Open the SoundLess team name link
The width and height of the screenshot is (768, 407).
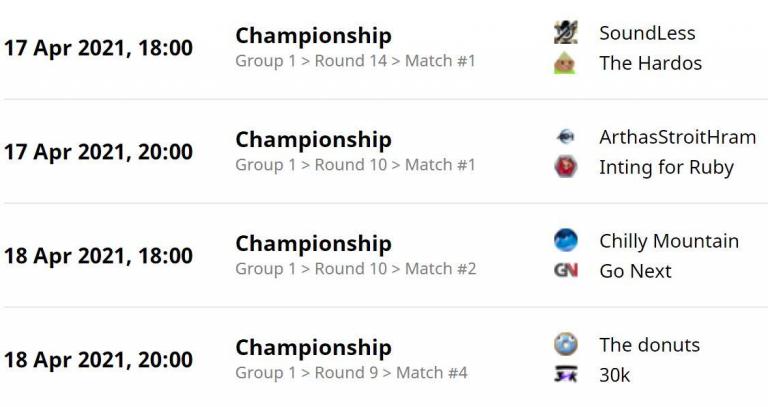pyautogui.click(x=647, y=33)
